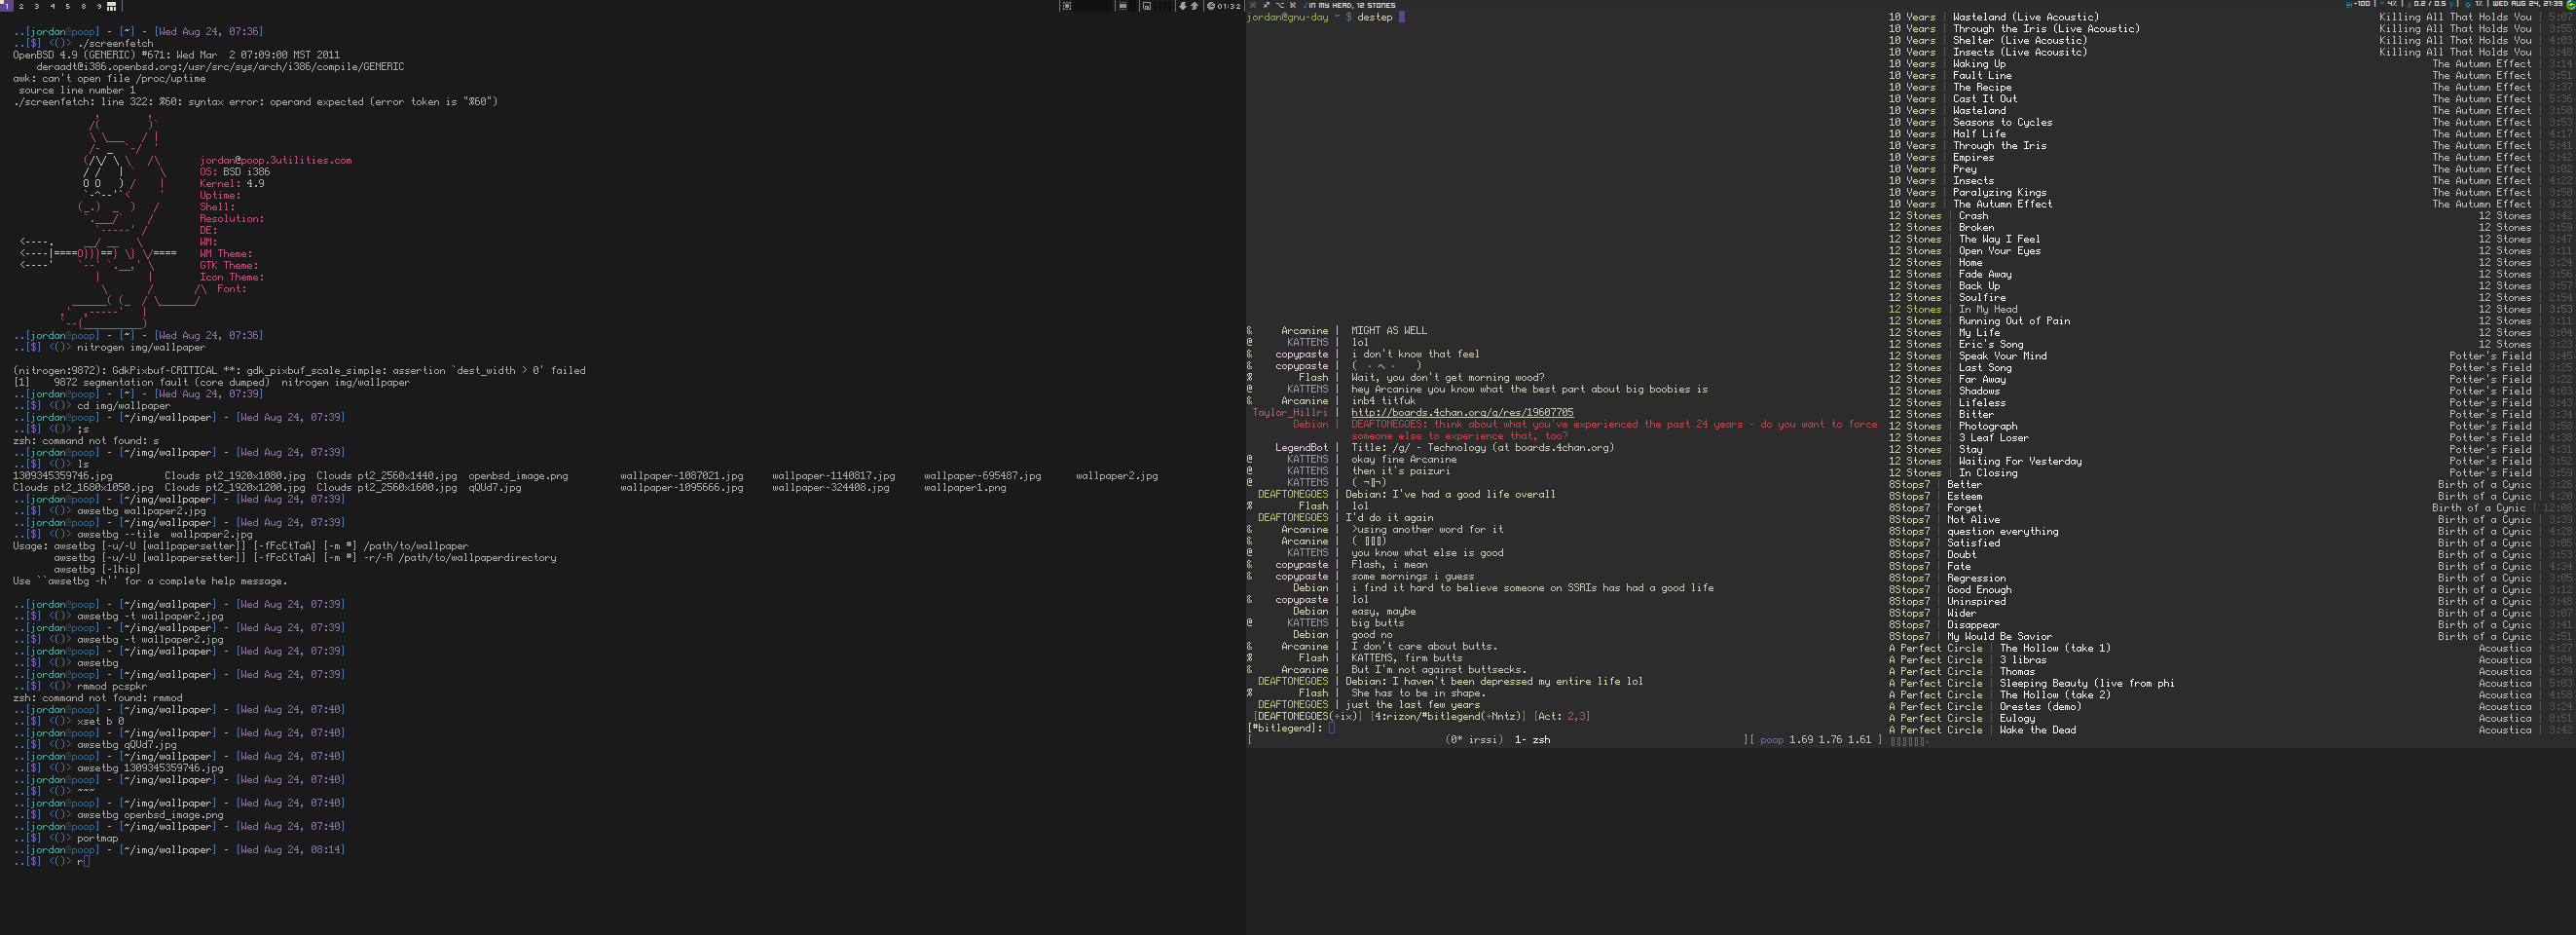Switch to workspace 8 tag
Viewport: 2576px width, 935px height.
tap(84, 5)
